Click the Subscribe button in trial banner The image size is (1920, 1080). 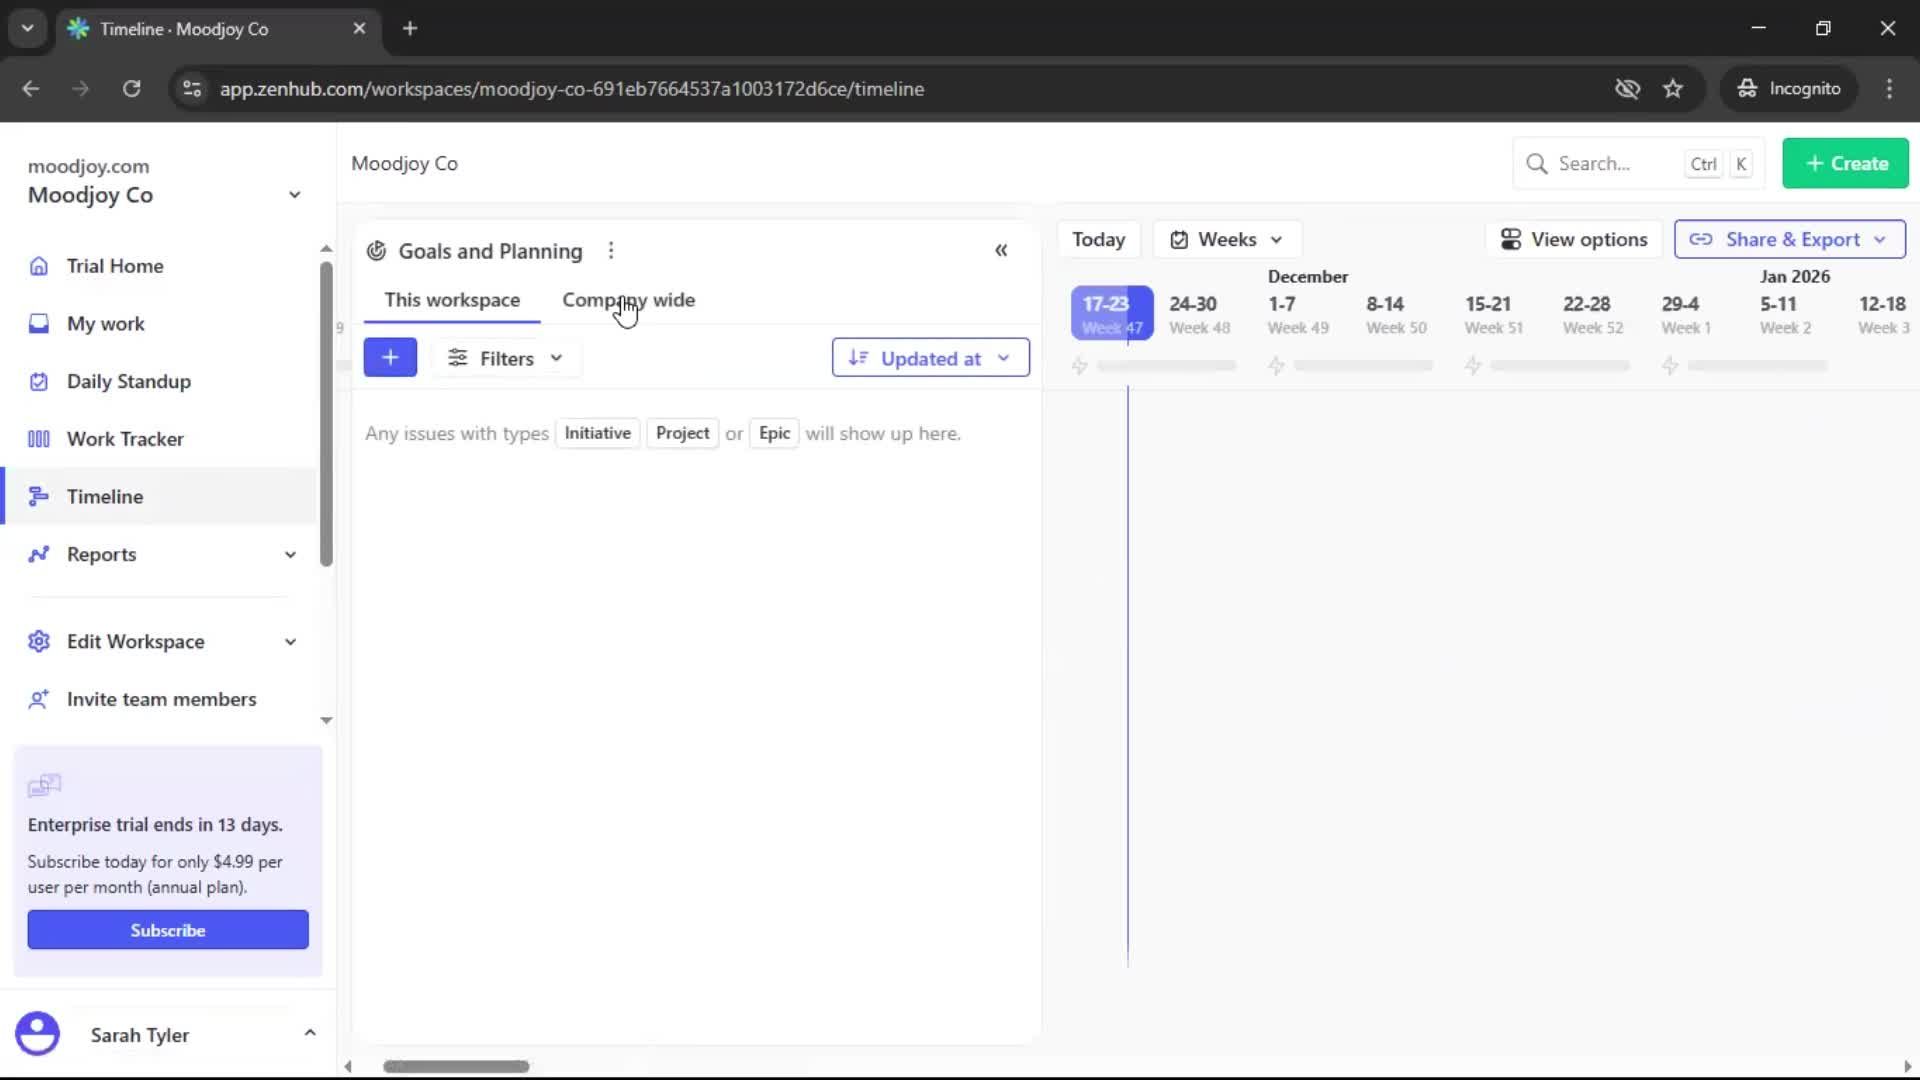pos(168,929)
